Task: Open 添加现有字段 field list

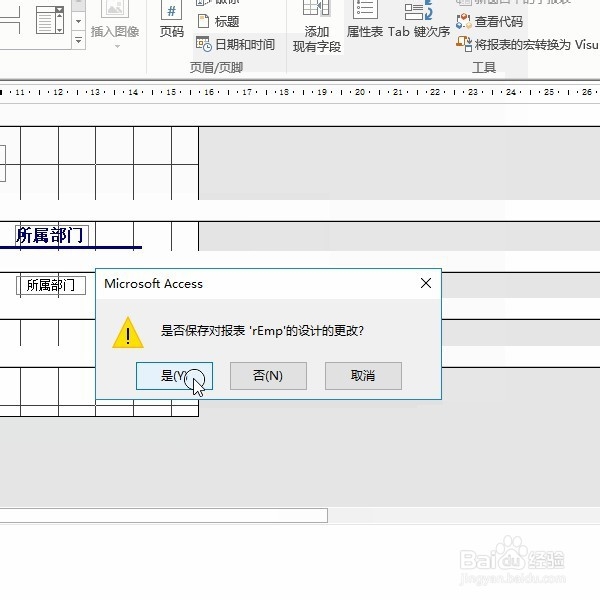Action: tap(316, 27)
